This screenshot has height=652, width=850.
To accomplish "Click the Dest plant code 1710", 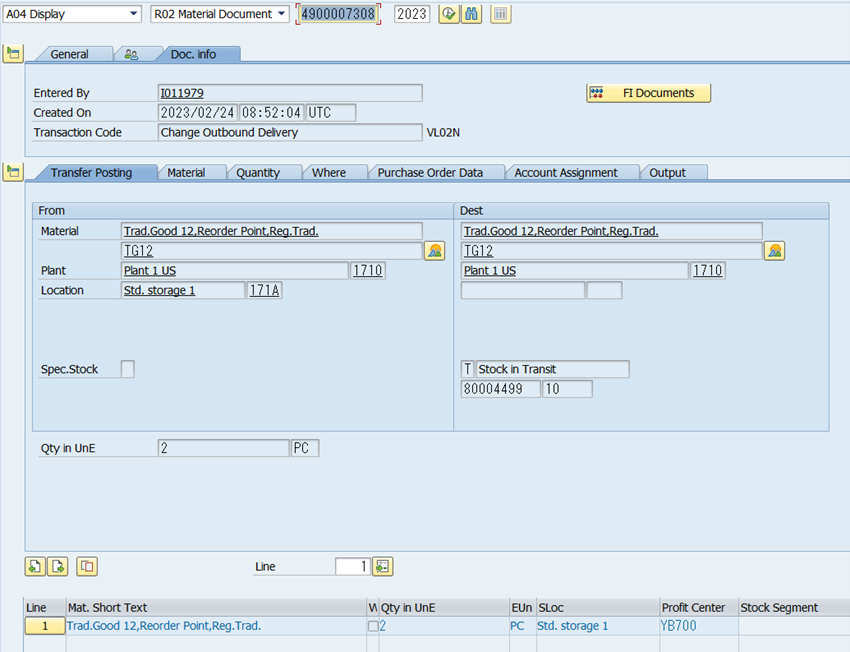I will tap(708, 270).
